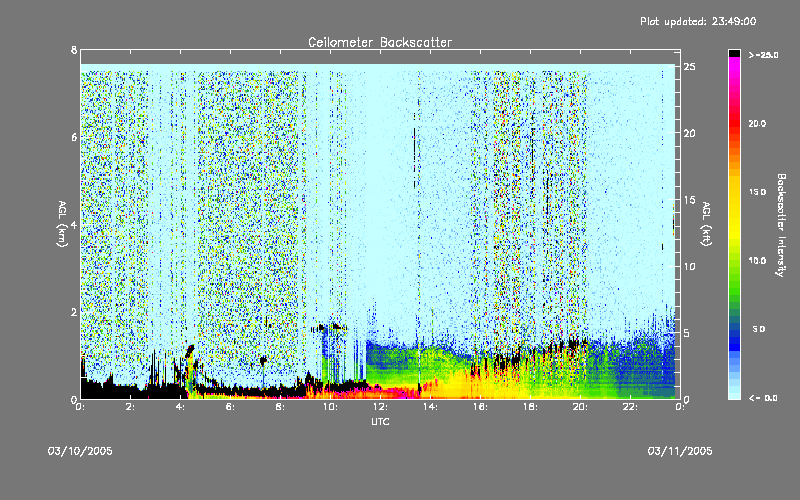Click the 25 kft tick label on right axis
800x500 pixels.
point(689,67)
